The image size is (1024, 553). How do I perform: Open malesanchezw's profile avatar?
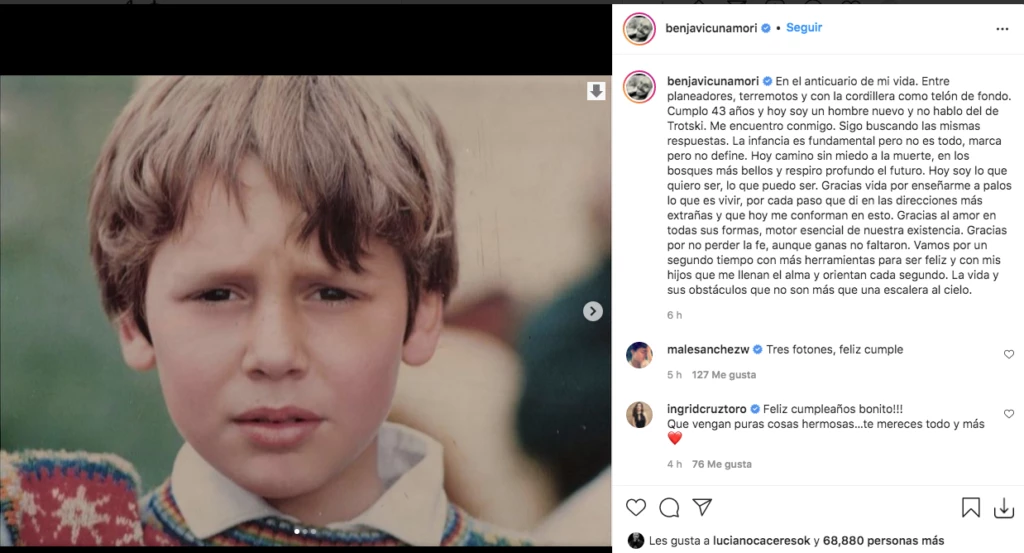[639, 355]
